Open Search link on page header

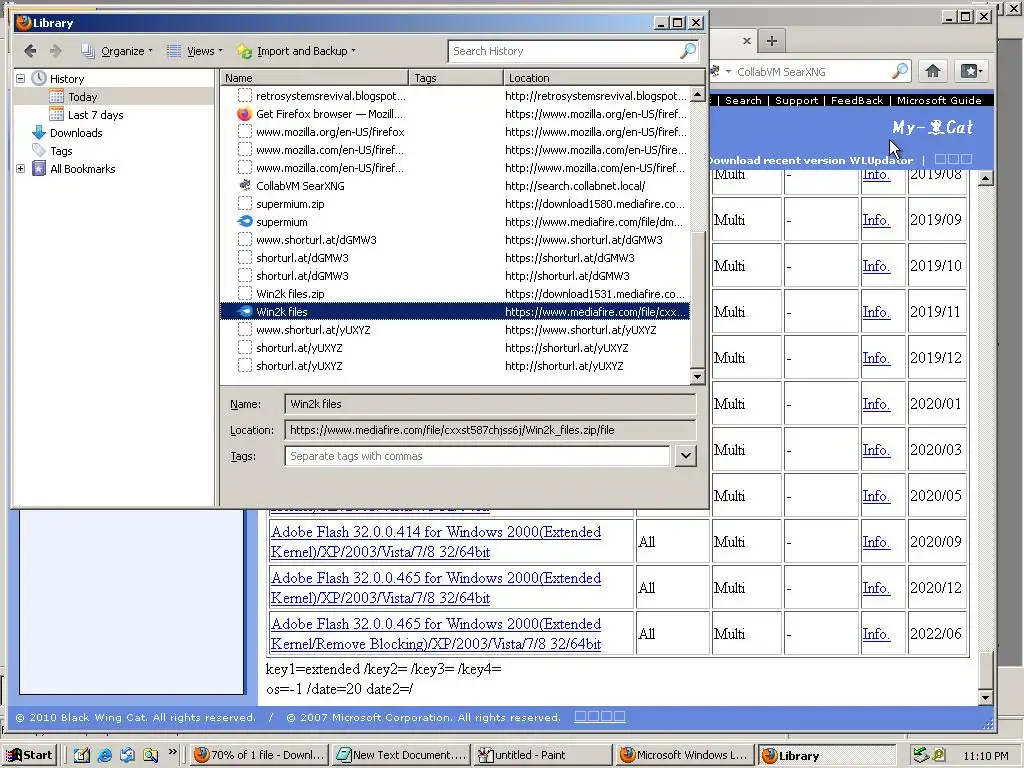point(743,101)
